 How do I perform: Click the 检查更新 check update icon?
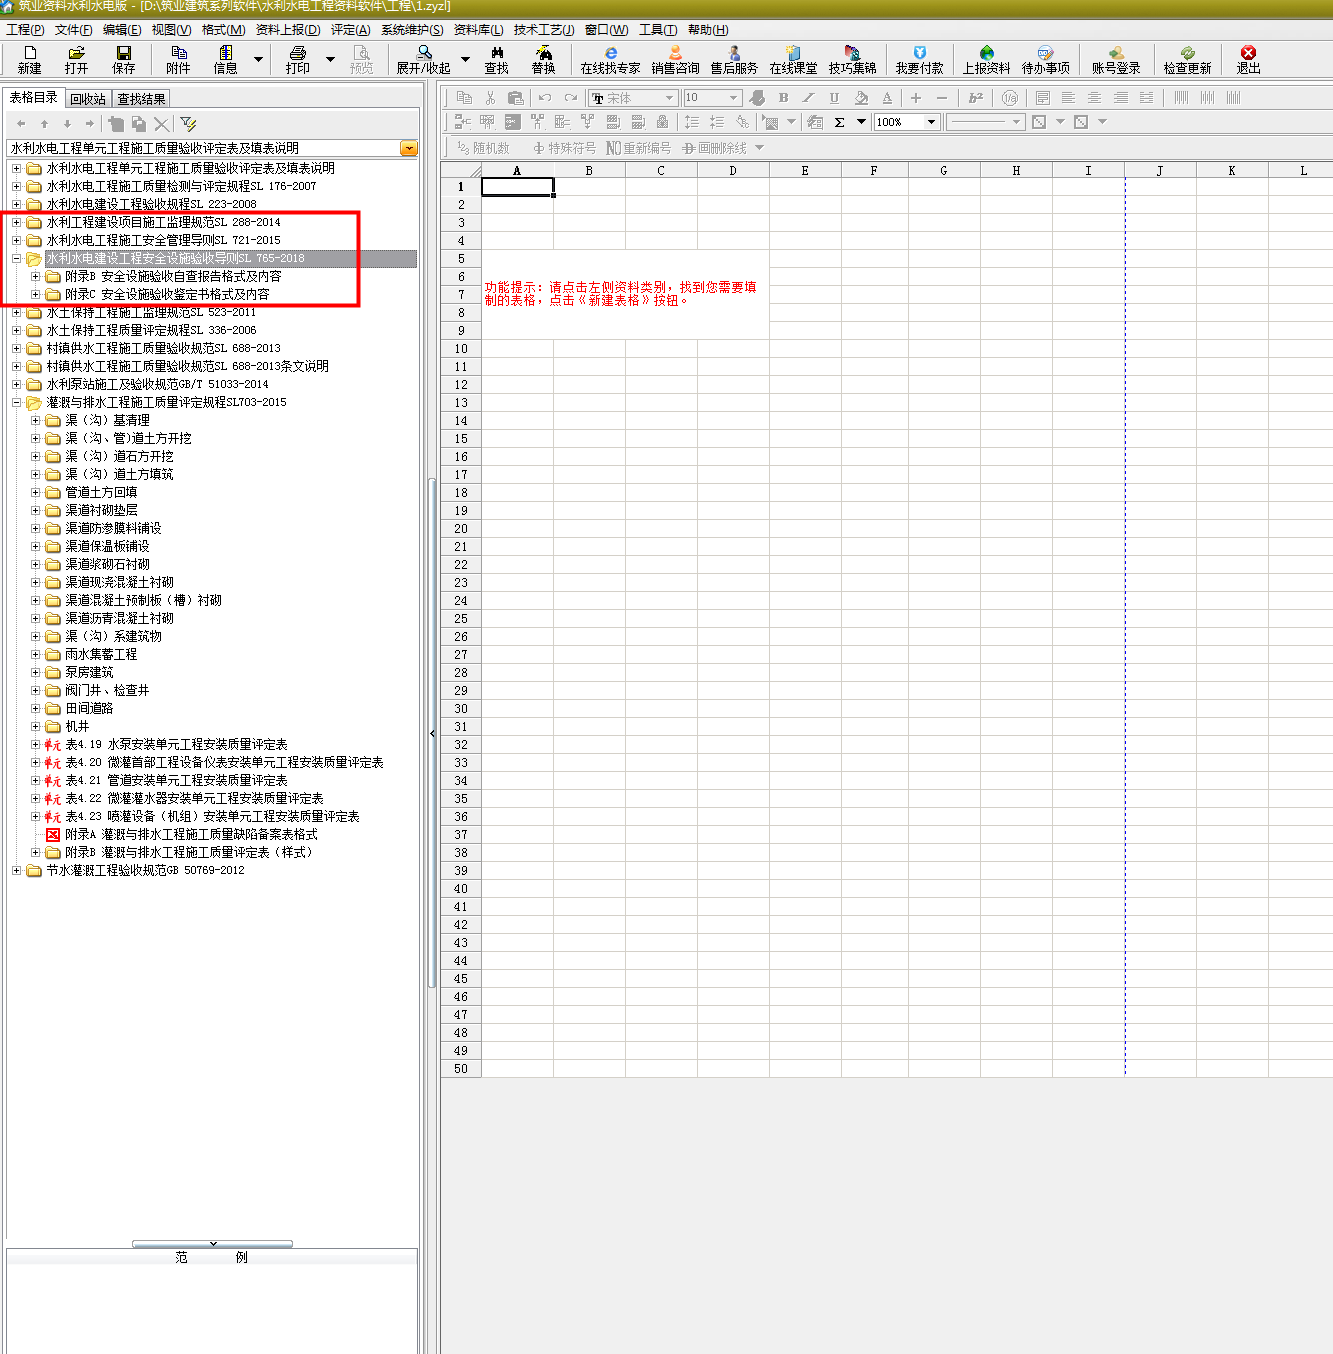coord(1187,60)
